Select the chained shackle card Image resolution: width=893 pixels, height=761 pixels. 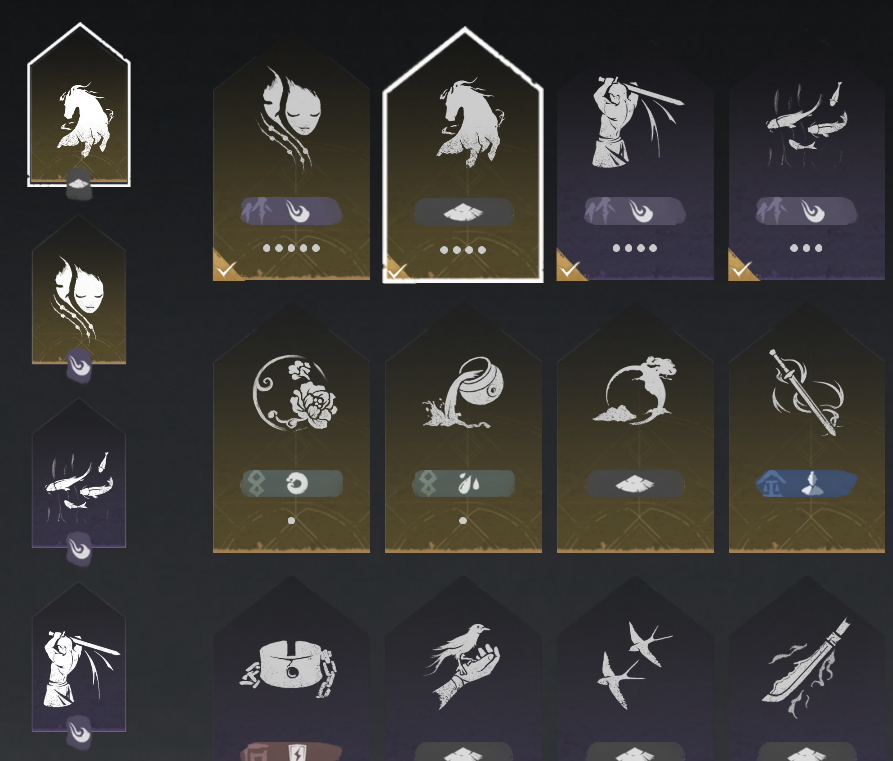(291, 669)
